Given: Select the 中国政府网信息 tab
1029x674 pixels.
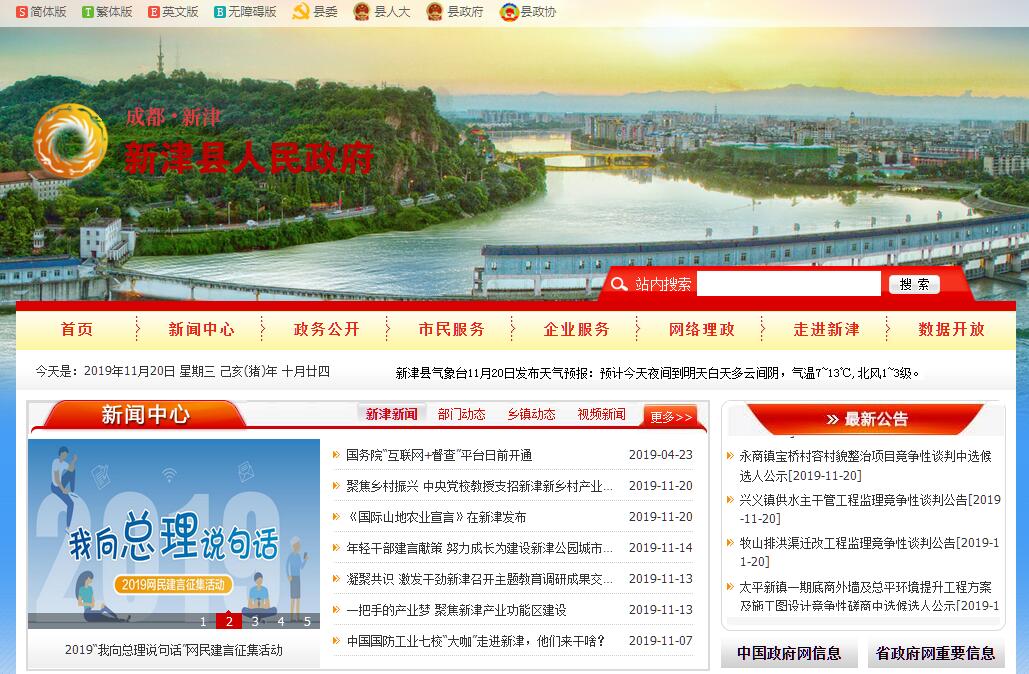Looking at the screenshot, I should click(789, 653).
